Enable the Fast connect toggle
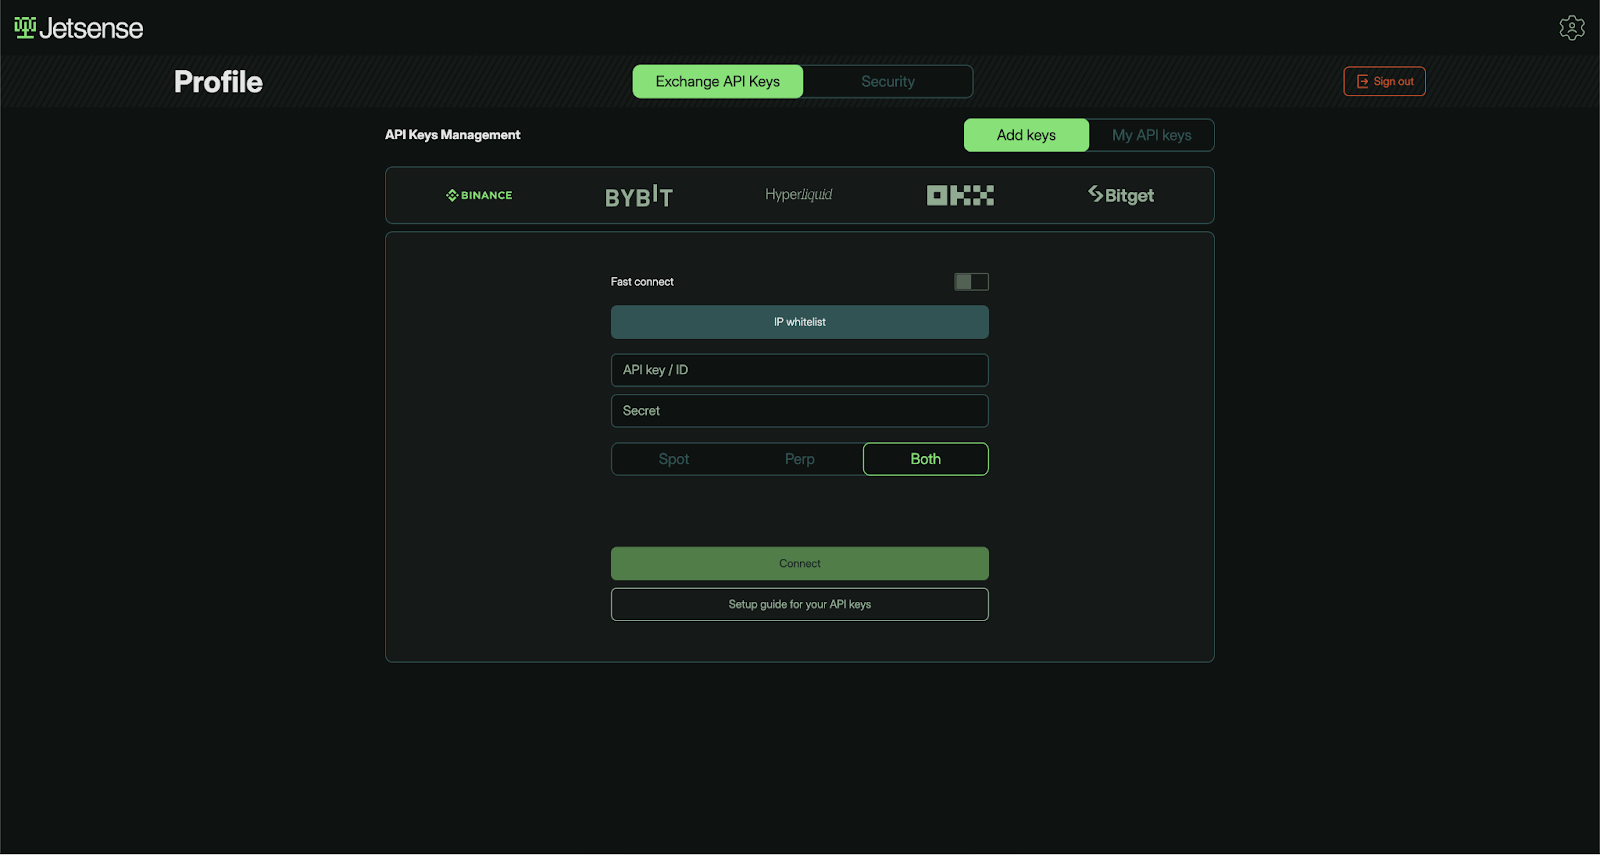 971,282
